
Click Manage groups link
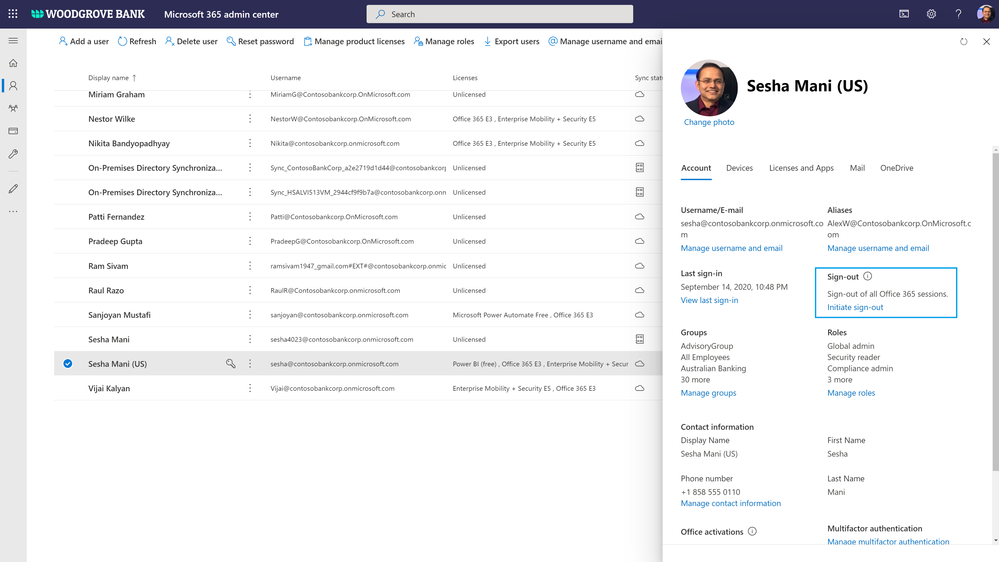708,393
